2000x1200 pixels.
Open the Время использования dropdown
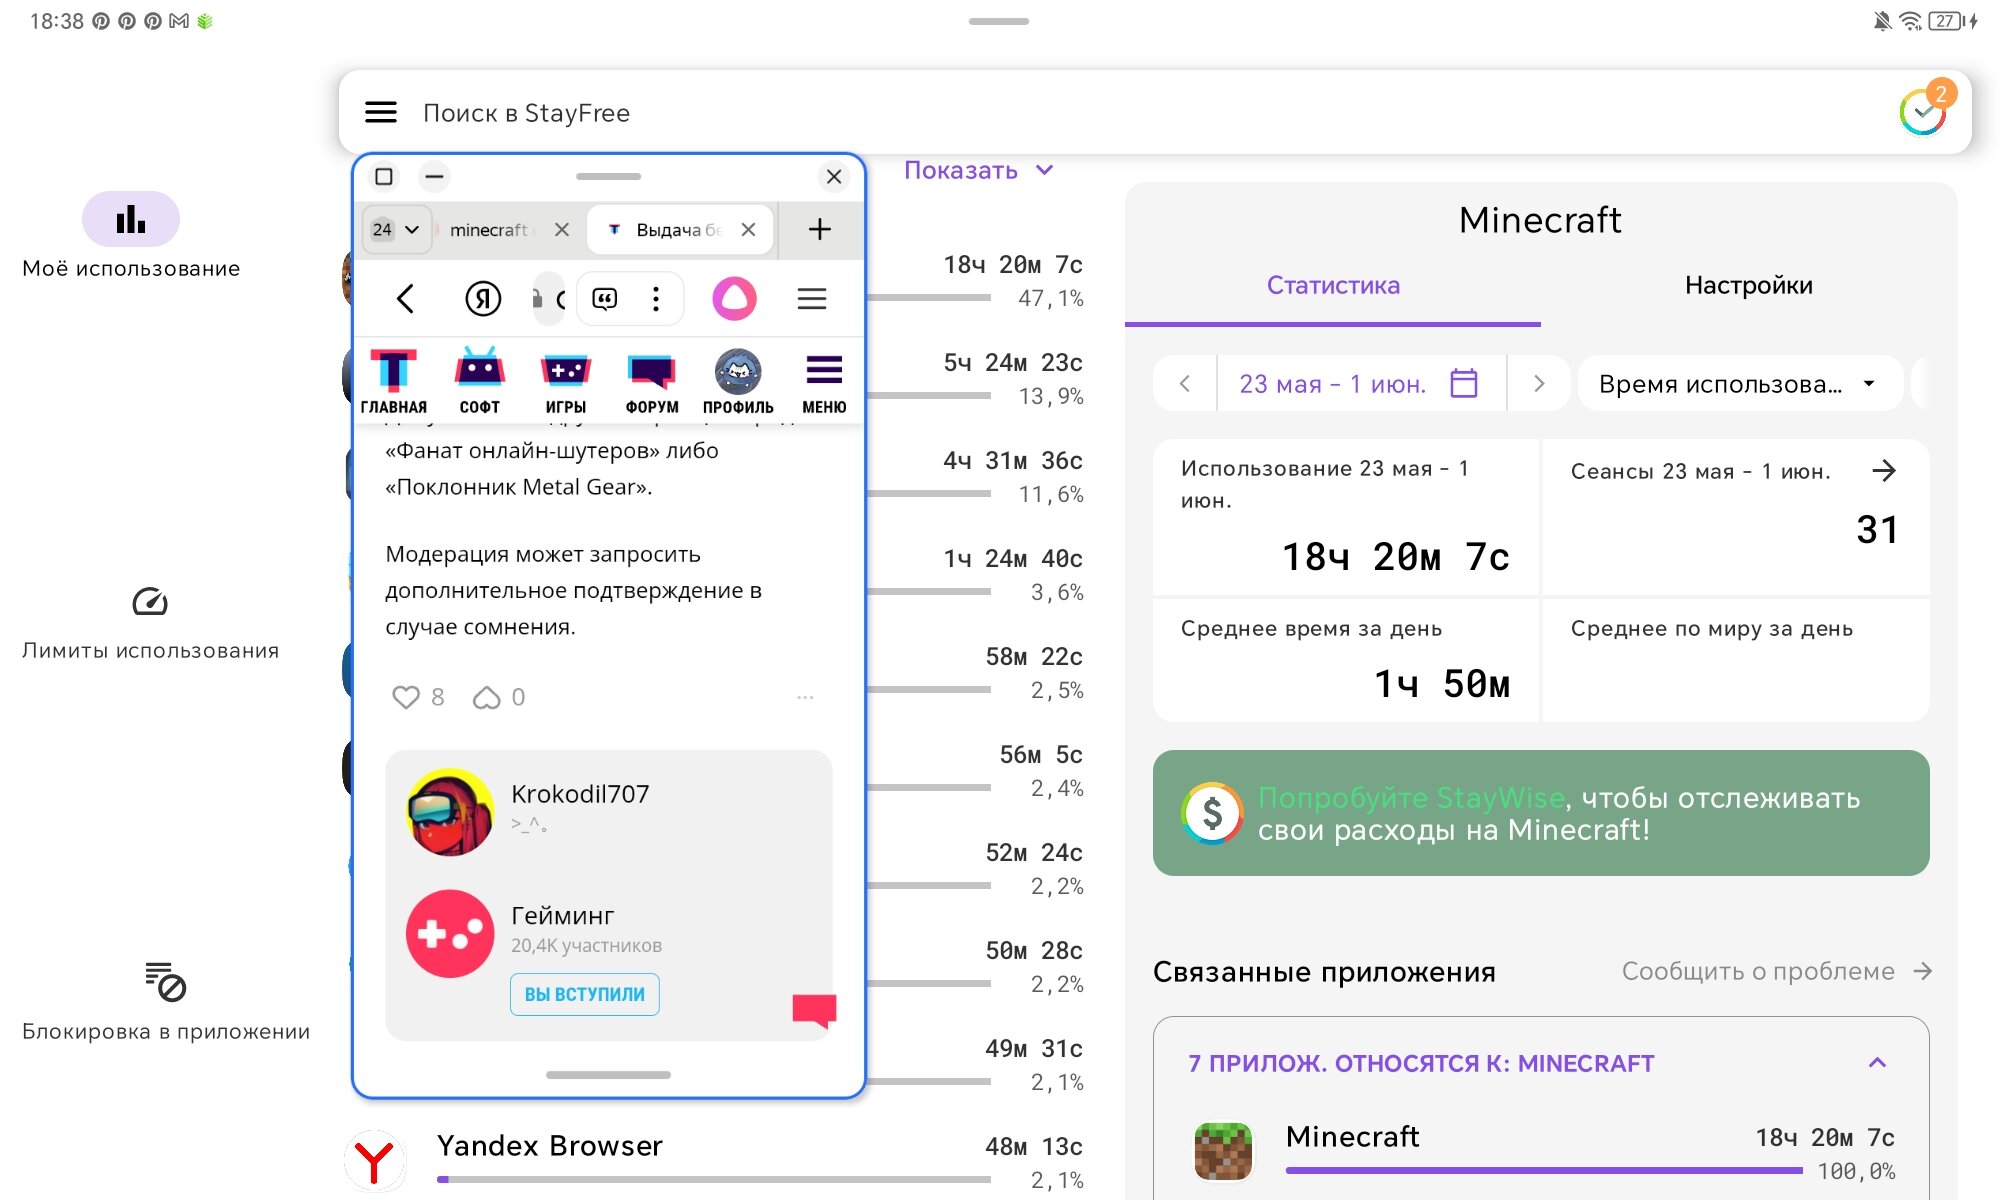tap(1739, 384)
